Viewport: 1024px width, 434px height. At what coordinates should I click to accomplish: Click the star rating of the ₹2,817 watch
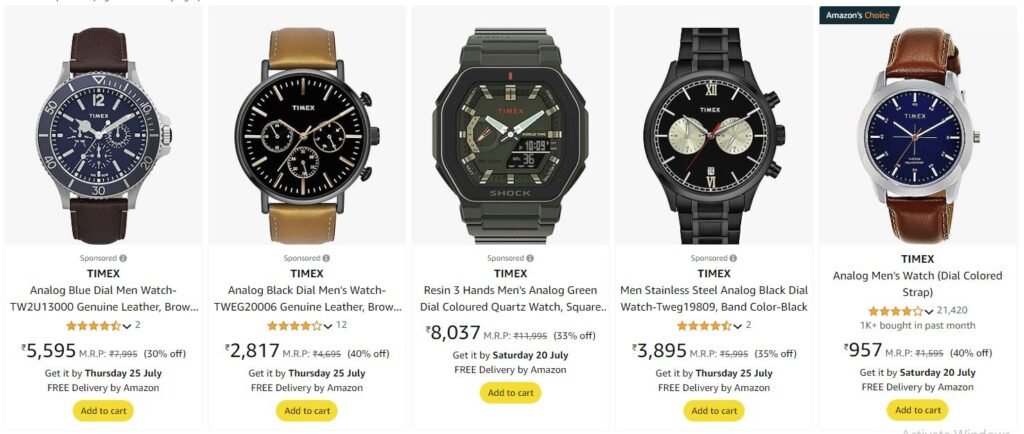click(295, 325)
